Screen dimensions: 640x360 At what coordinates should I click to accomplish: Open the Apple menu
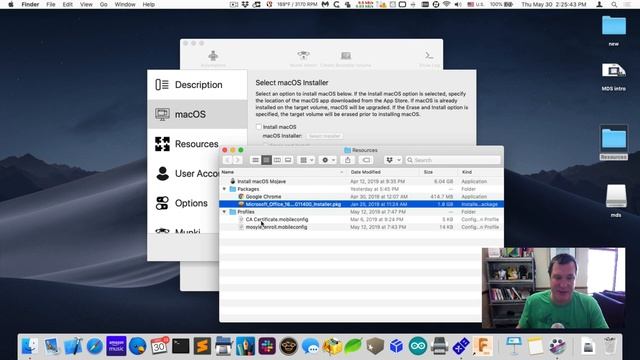pos(11,4)
